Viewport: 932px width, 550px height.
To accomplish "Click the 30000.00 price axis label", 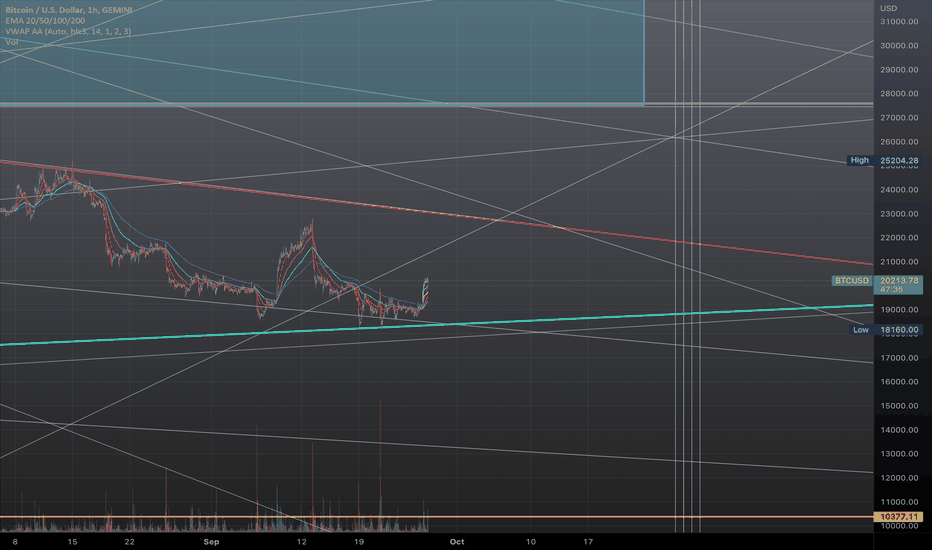I will pyautogui.click(x=899, y=45).
